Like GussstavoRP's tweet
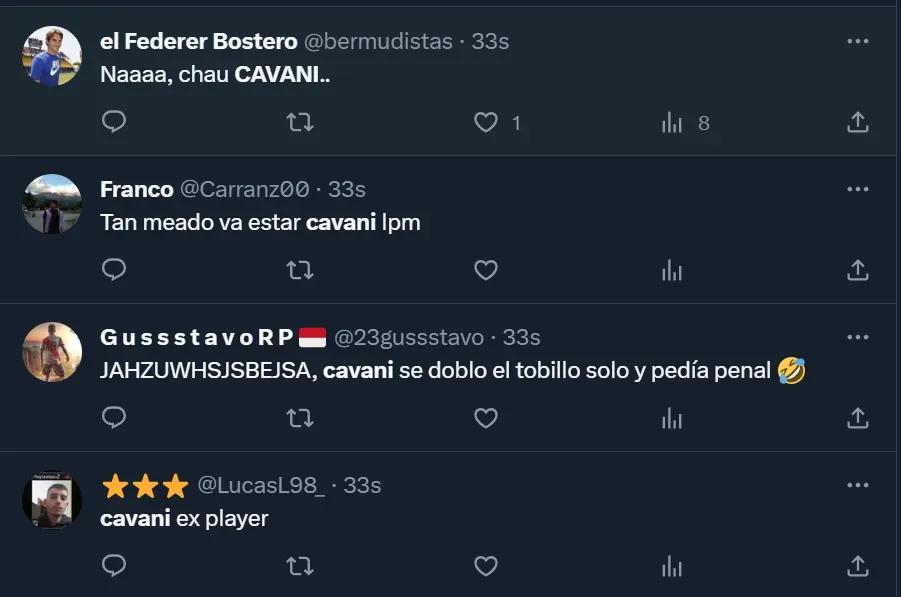901x597 pixels. [x=486, y=418]
